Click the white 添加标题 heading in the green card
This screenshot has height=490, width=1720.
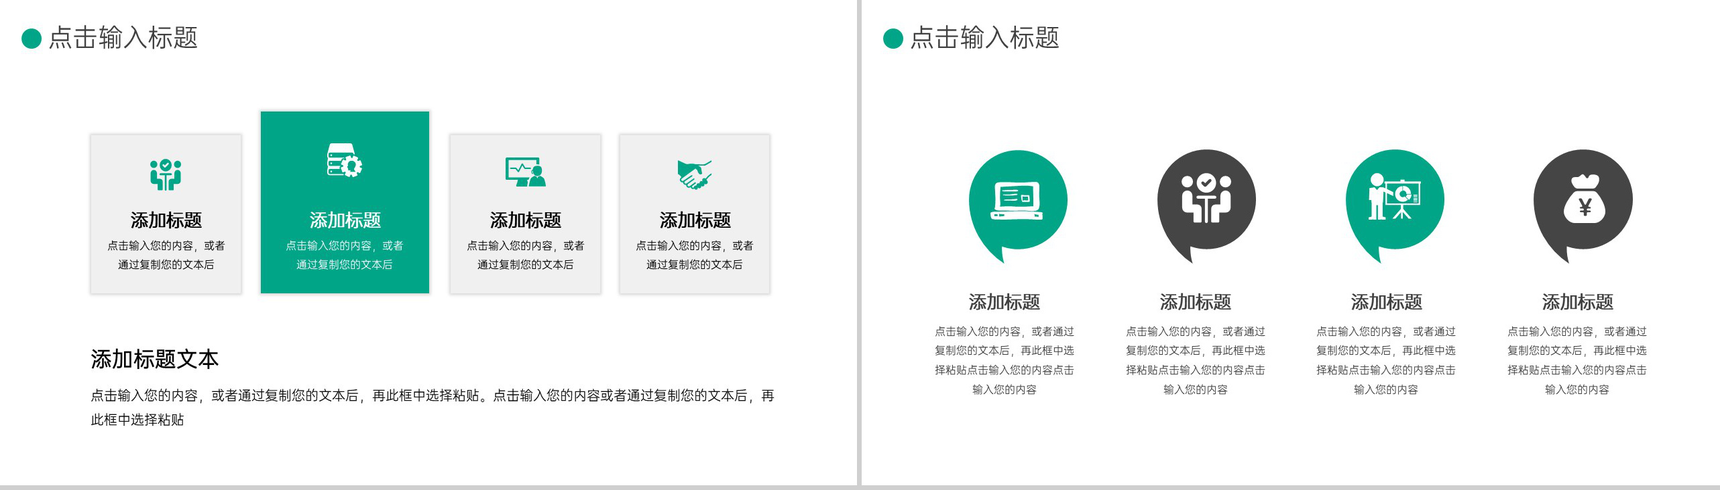pos(345,220)
